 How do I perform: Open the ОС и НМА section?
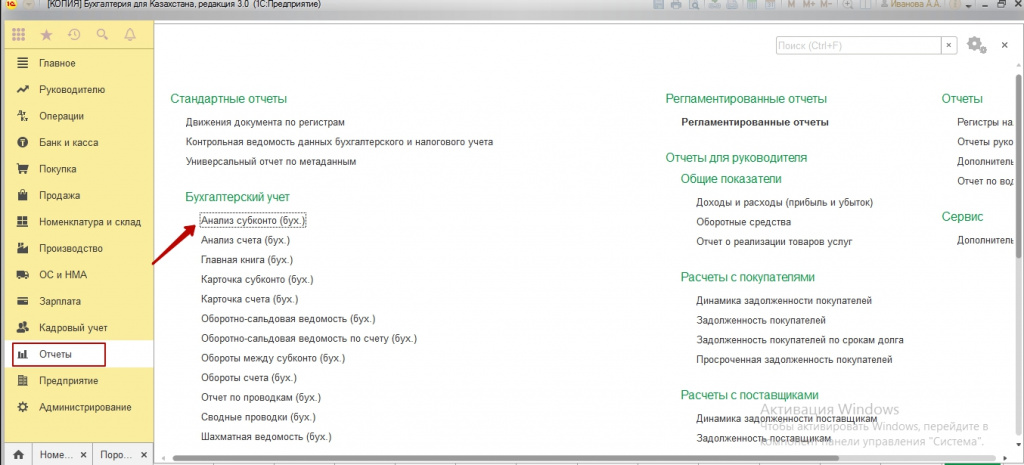pos(77,275)
